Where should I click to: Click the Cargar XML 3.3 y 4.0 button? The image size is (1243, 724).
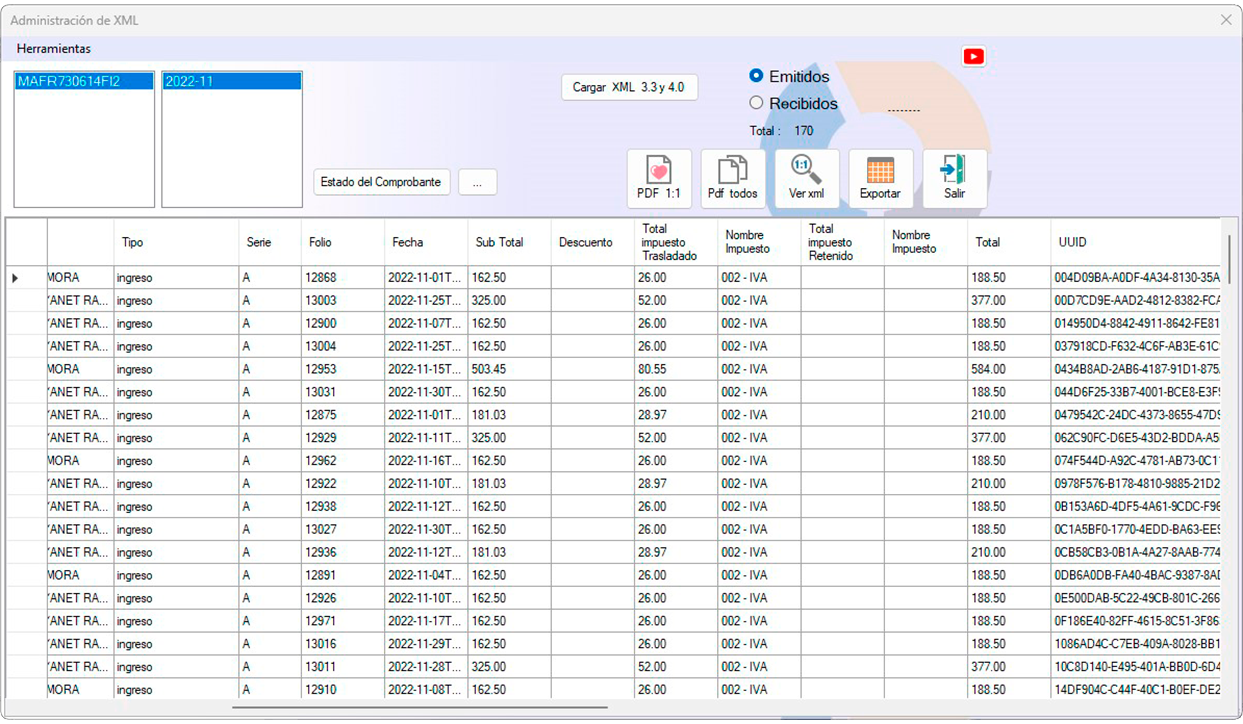[x=628, y=87]
